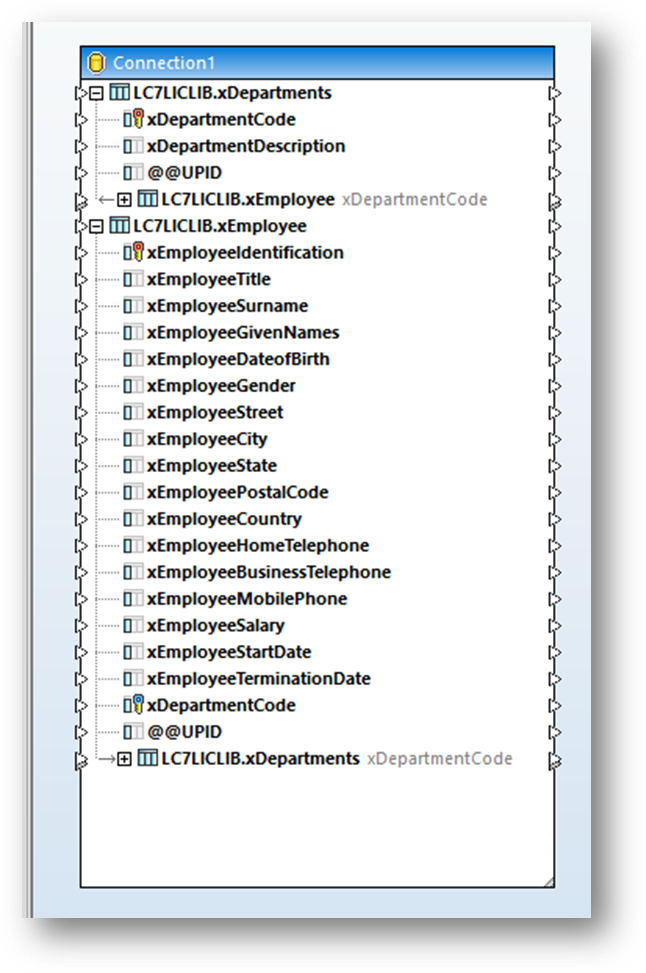Click the gray xDepartmentCode annotation beside child xDepartments

[x=439, y=759]
